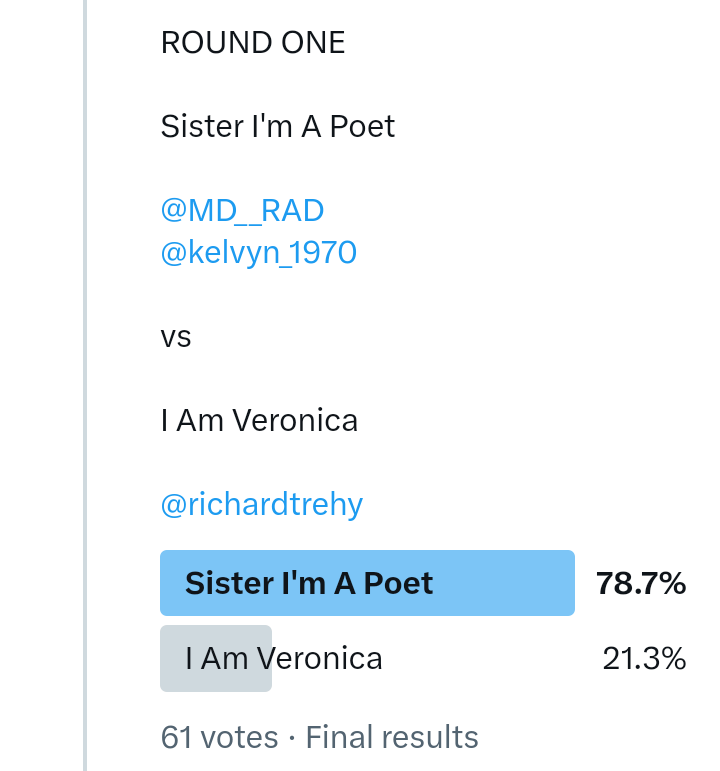Click the word "ROUND" in the heading
The height and width of the screenshot is (771, 720).
click(x=215, y=43)
